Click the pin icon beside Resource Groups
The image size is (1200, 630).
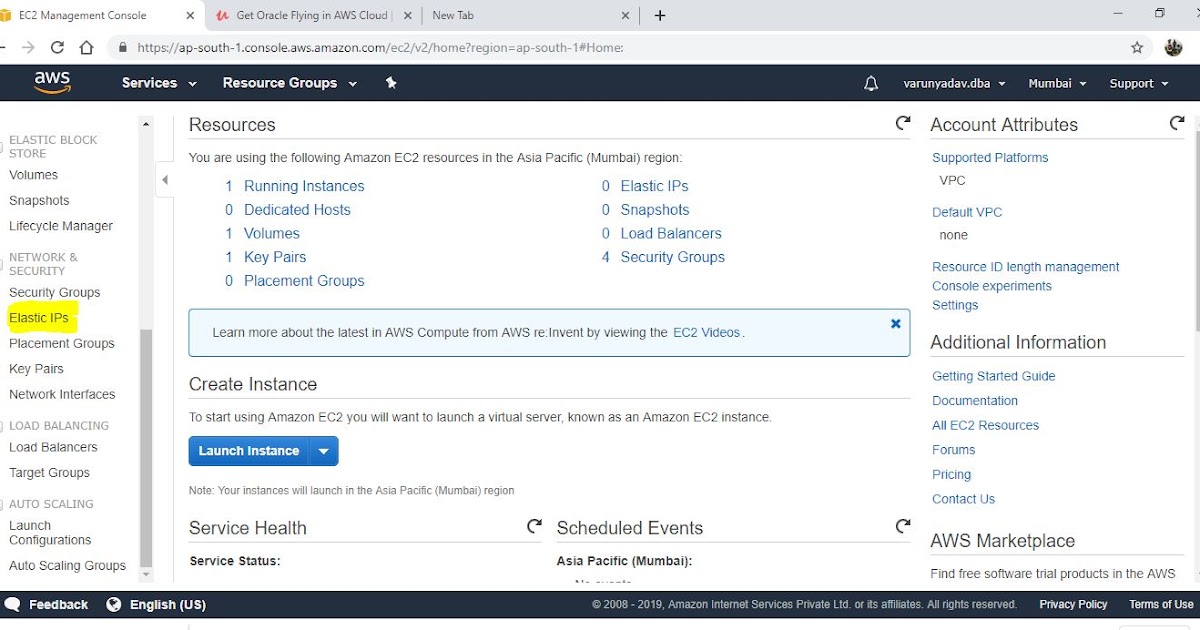(391, 83)
